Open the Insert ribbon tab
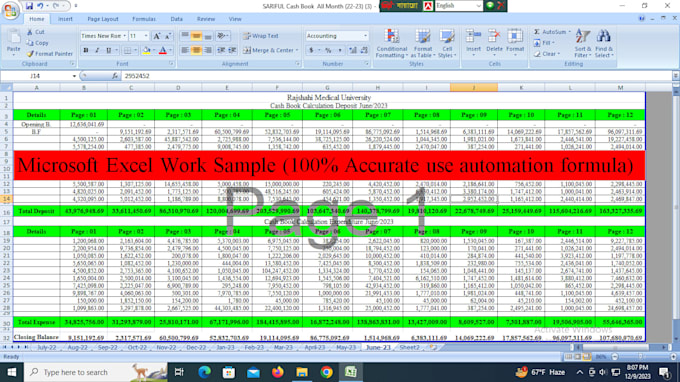The image size is (680, 382). pos(65,19)
